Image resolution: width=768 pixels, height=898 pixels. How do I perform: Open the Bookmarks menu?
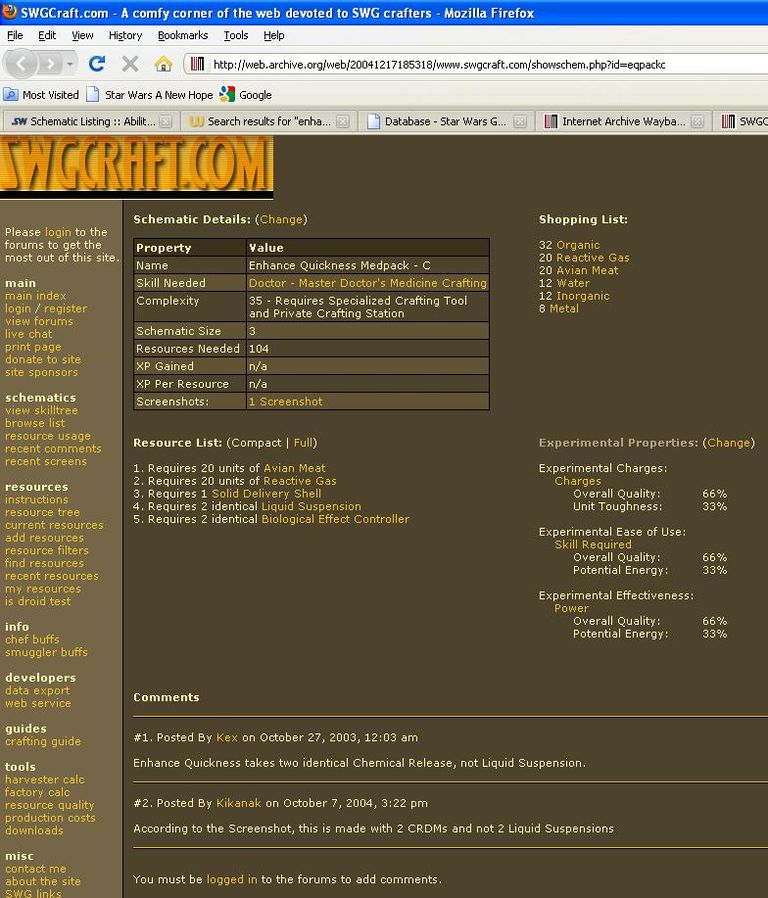(x=182, y=35)
